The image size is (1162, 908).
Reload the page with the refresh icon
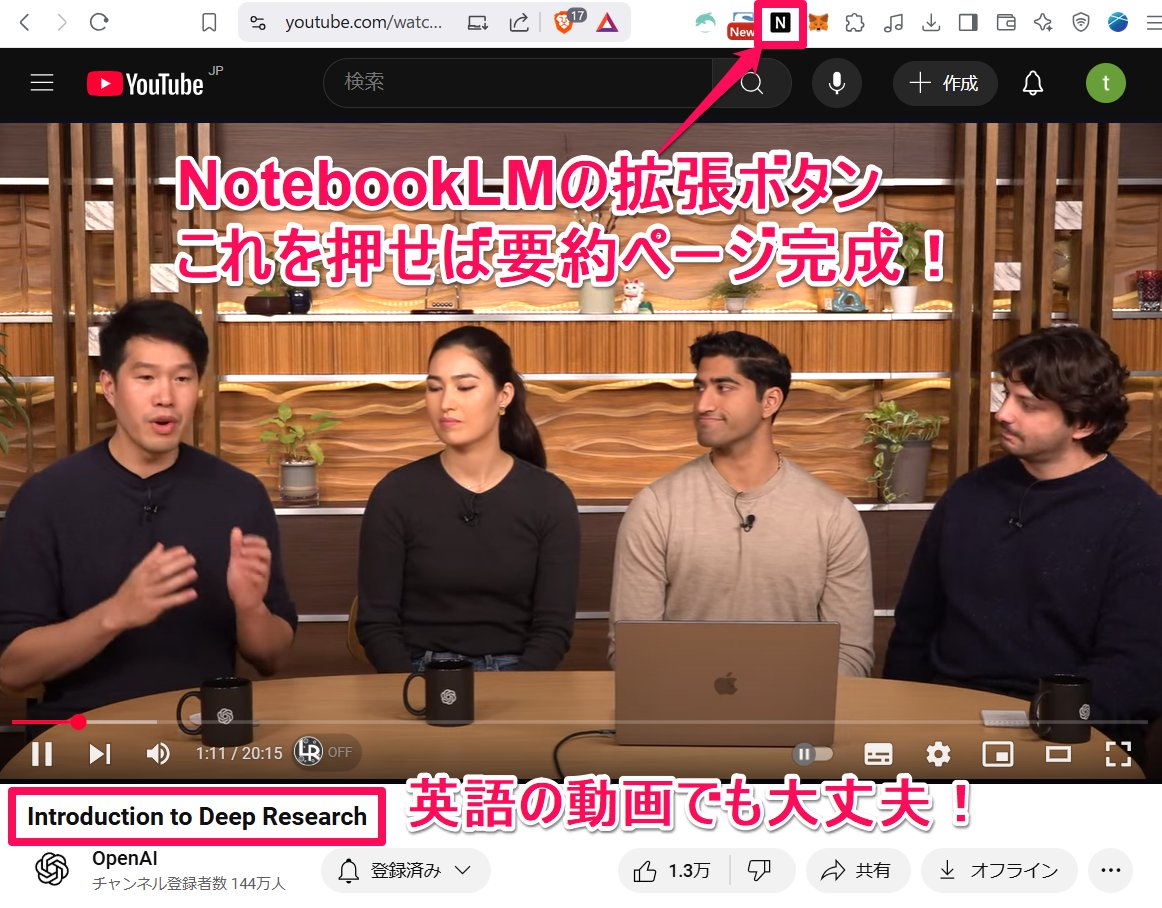click(x=99, y=22)
